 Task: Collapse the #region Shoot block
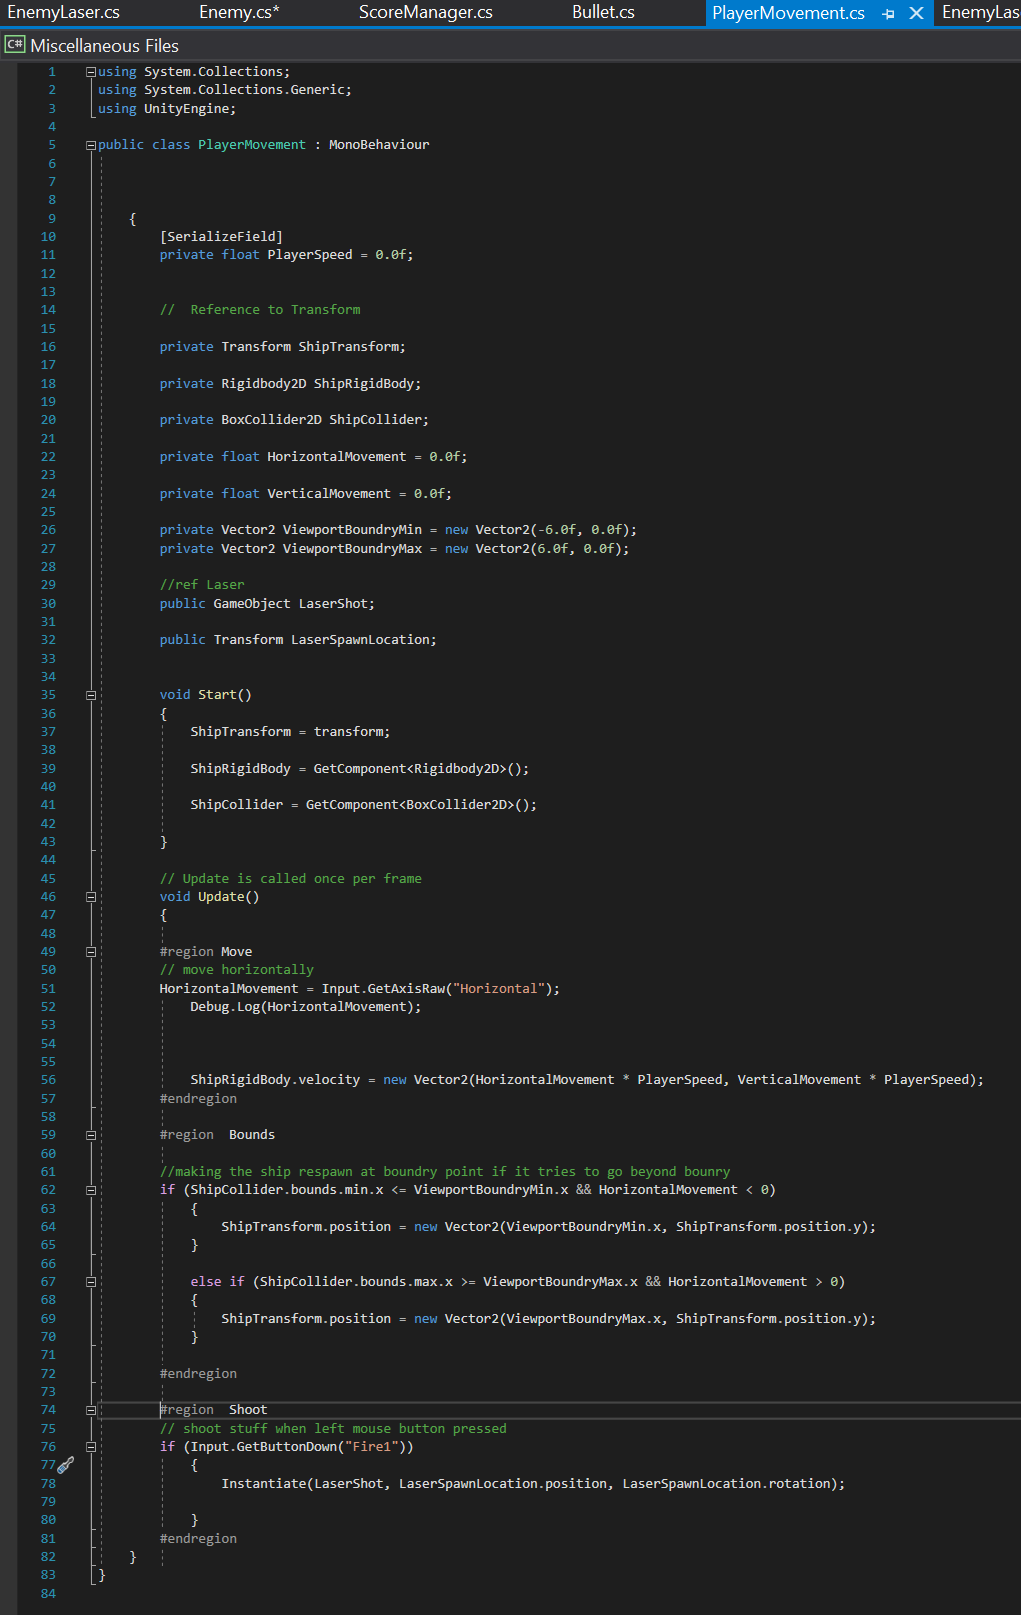[91, 1410]
